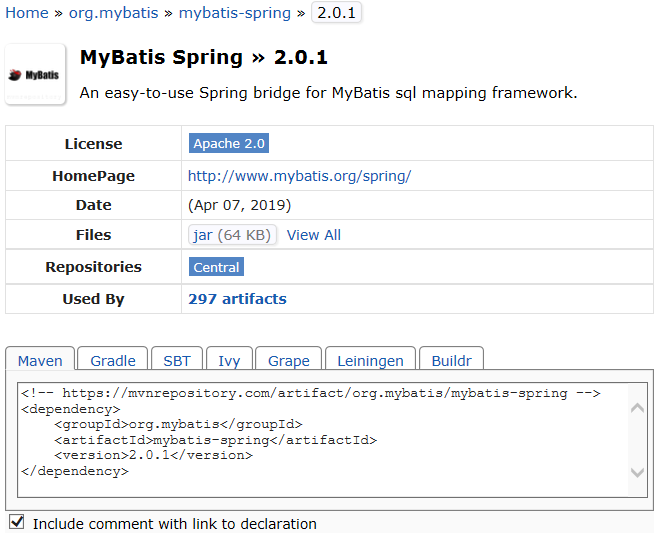Switch to the Ivy tab

(229, 360)
